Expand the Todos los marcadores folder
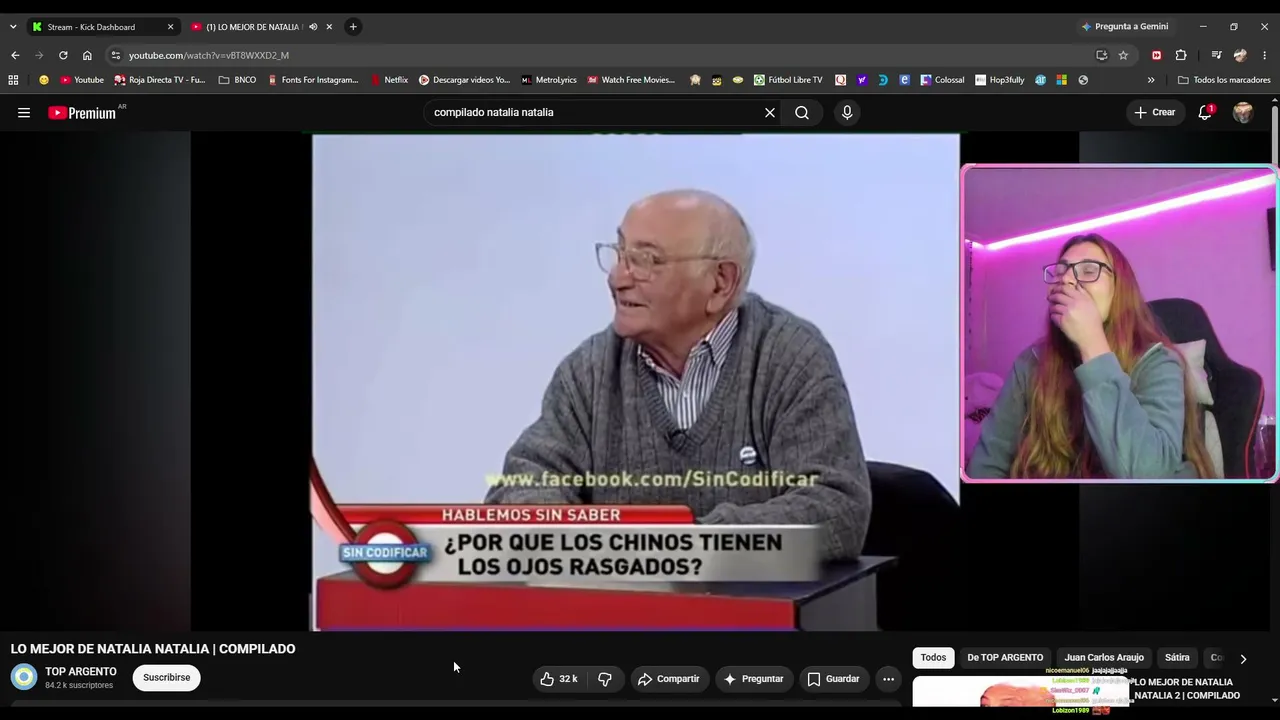 click(x=1224, y=80)
